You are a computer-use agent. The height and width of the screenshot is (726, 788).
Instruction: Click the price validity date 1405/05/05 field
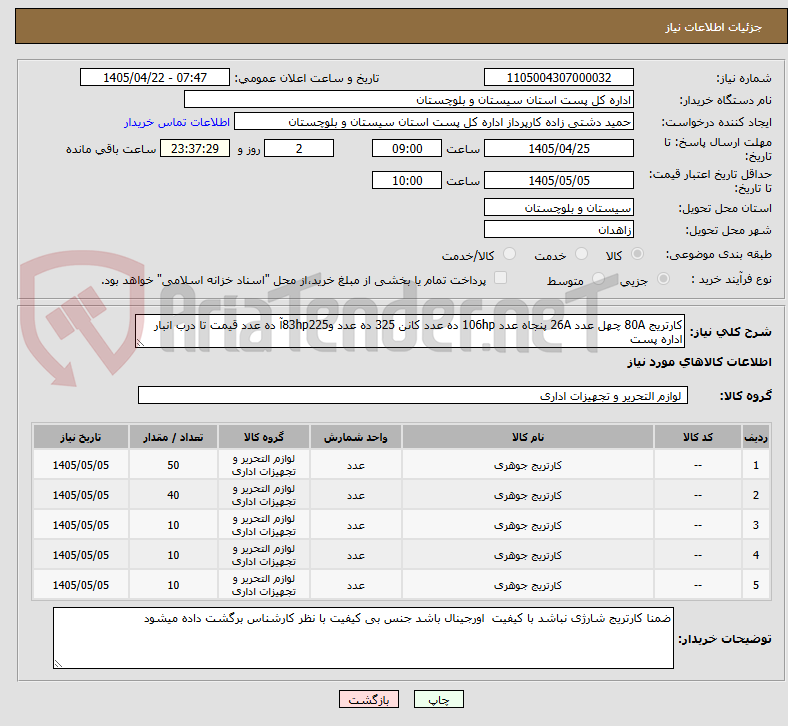559,180
